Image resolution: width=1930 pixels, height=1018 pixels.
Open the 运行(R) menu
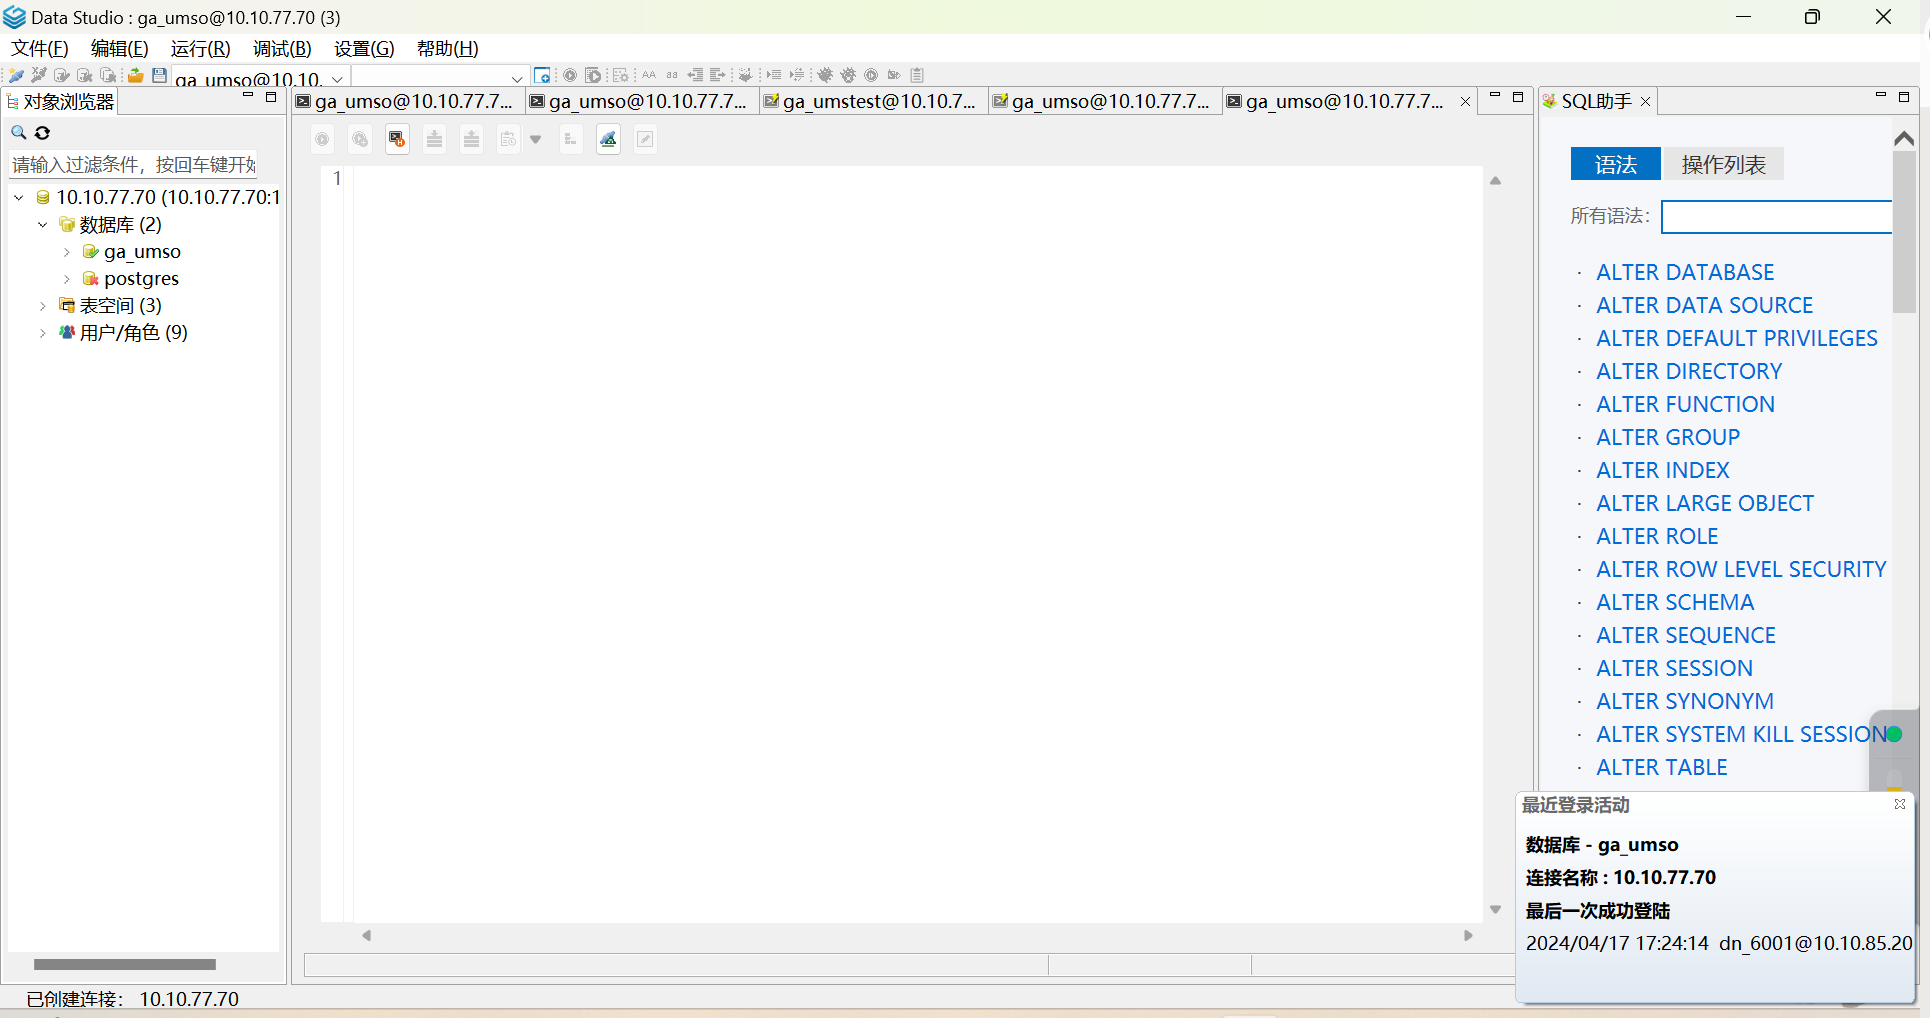point(200,48)
